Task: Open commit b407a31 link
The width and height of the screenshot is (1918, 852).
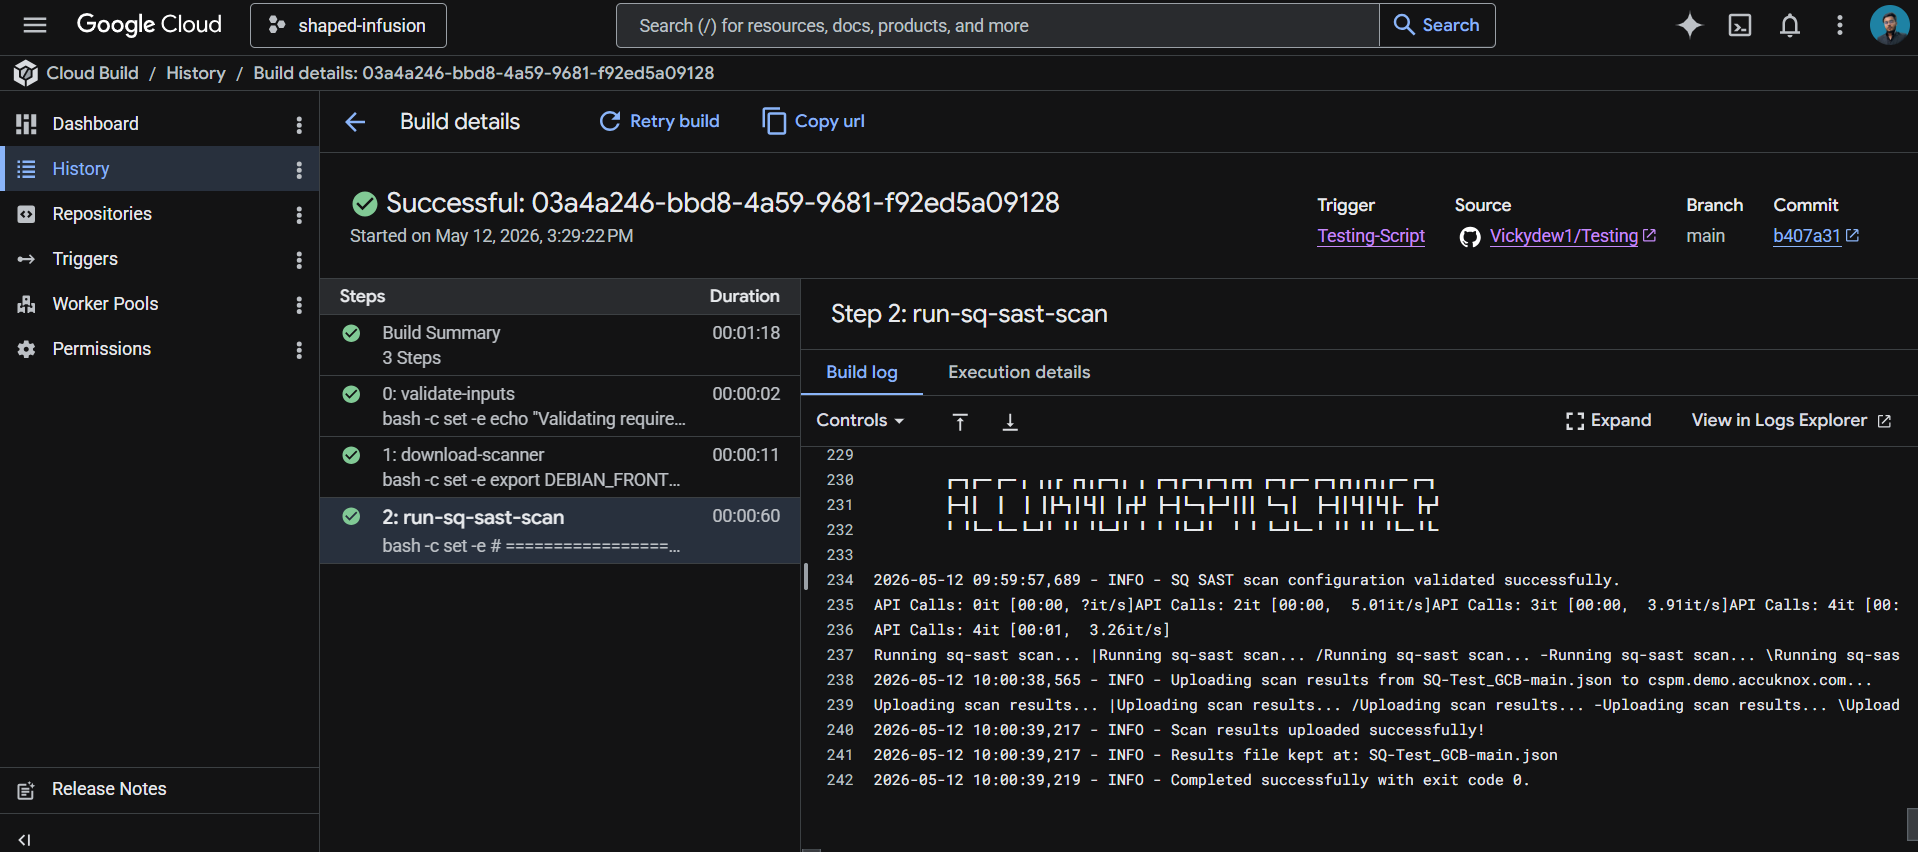Action: [x=1815, y=236]
